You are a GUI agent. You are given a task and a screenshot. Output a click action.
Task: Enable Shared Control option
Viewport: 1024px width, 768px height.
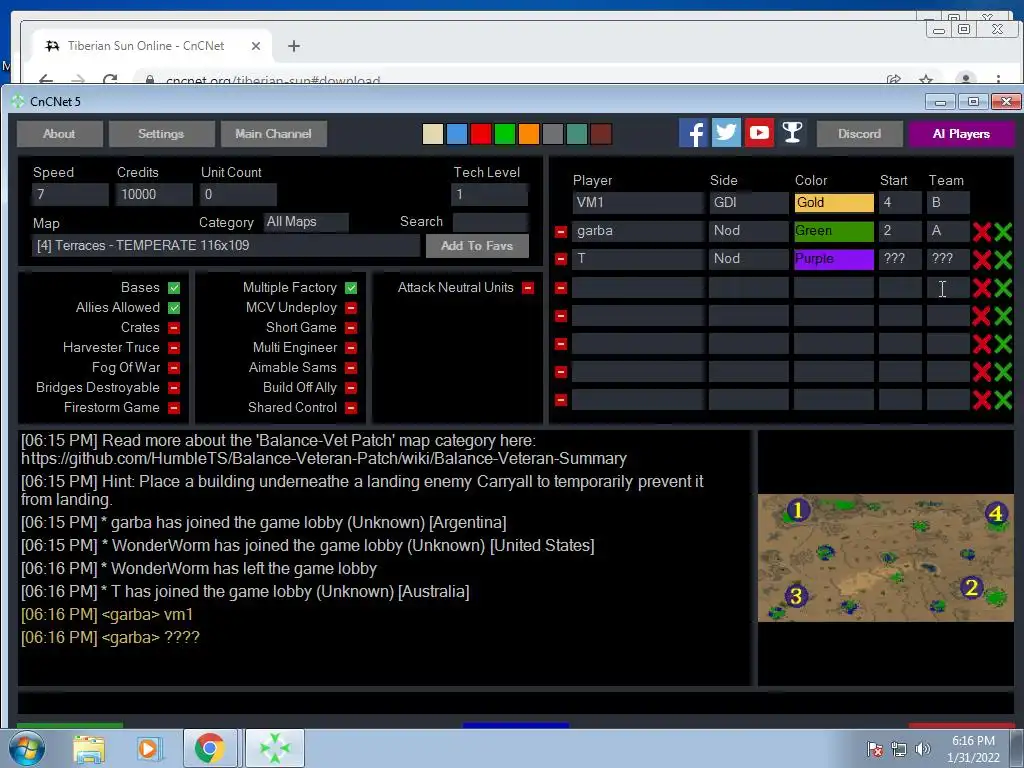(x=351, y=408)
